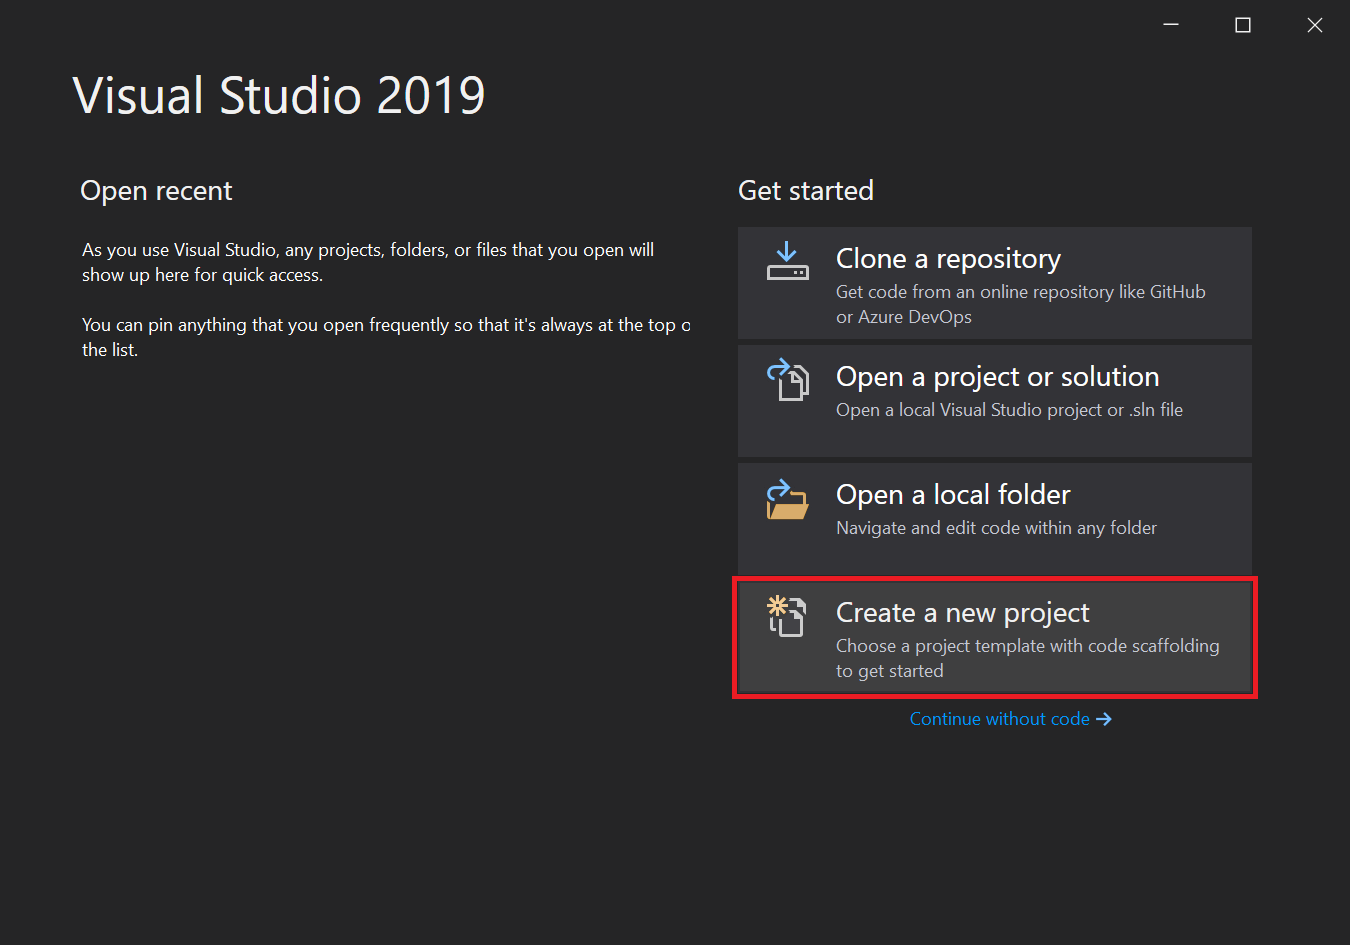The image size is (1350, 945).
Task: Click the Clone a repository download icon
Action: (787, 261)
